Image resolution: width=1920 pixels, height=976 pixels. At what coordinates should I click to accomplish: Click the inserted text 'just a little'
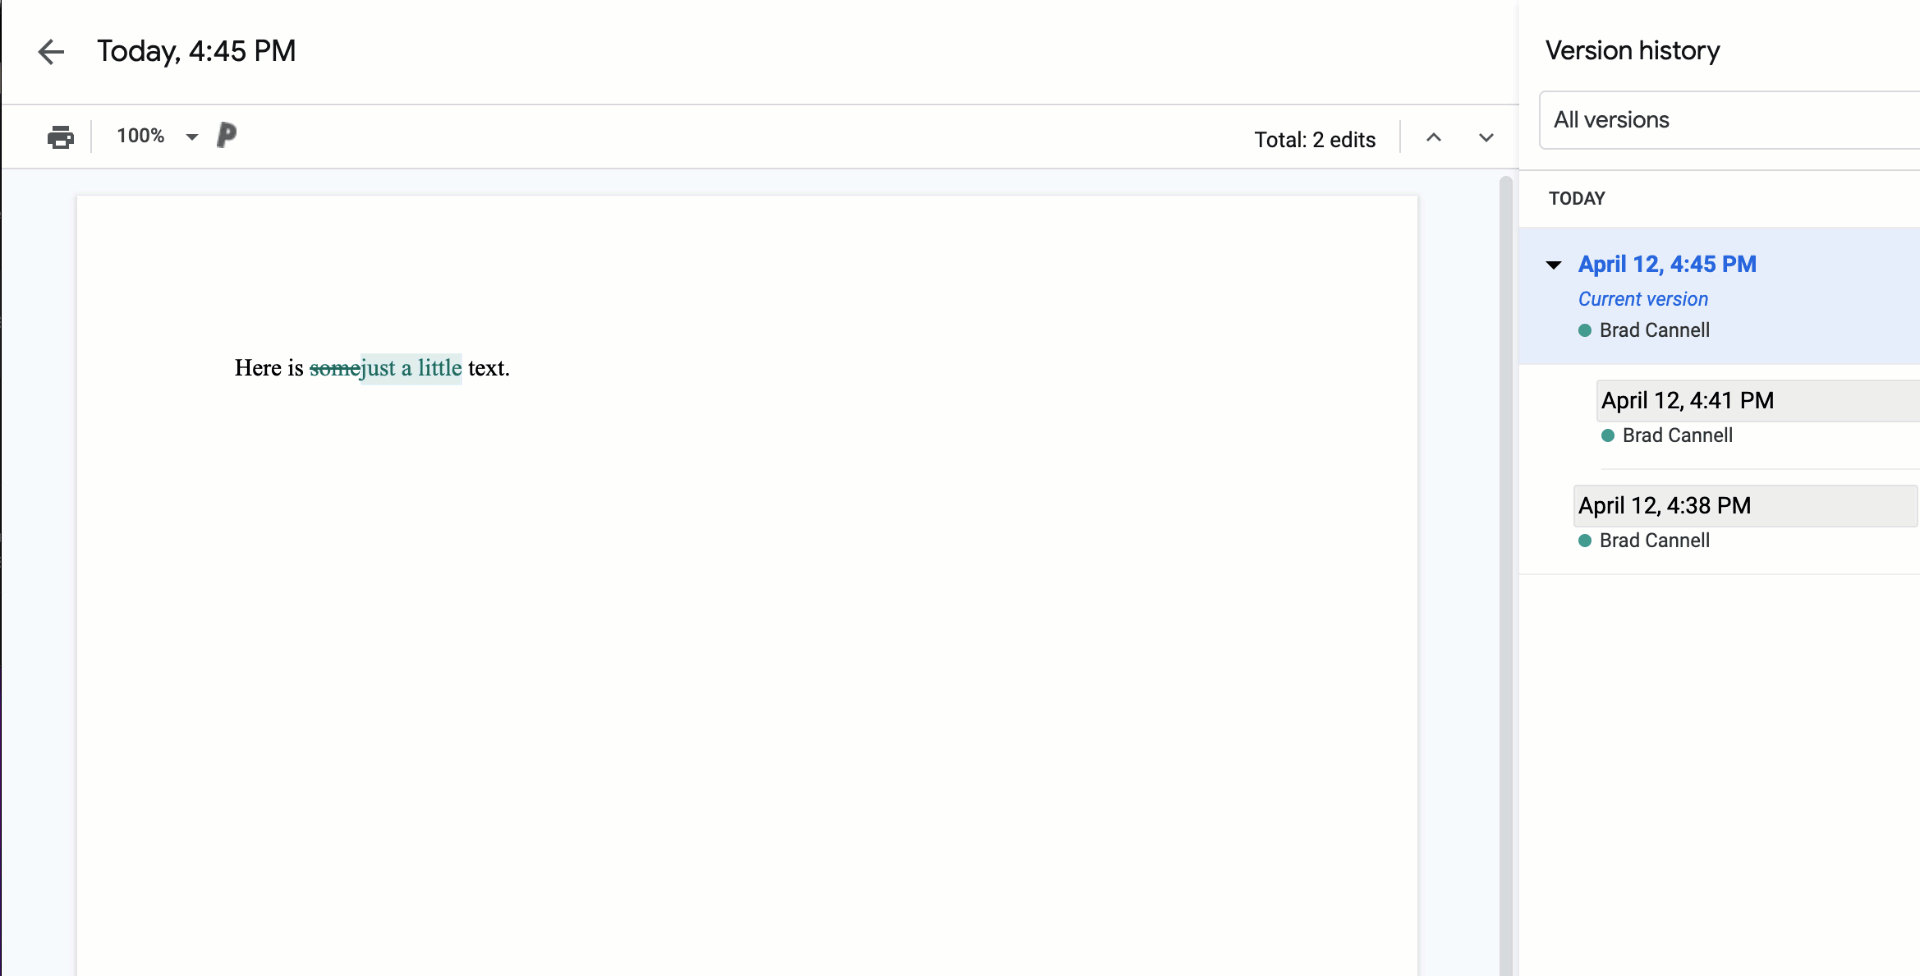(412, 368)
